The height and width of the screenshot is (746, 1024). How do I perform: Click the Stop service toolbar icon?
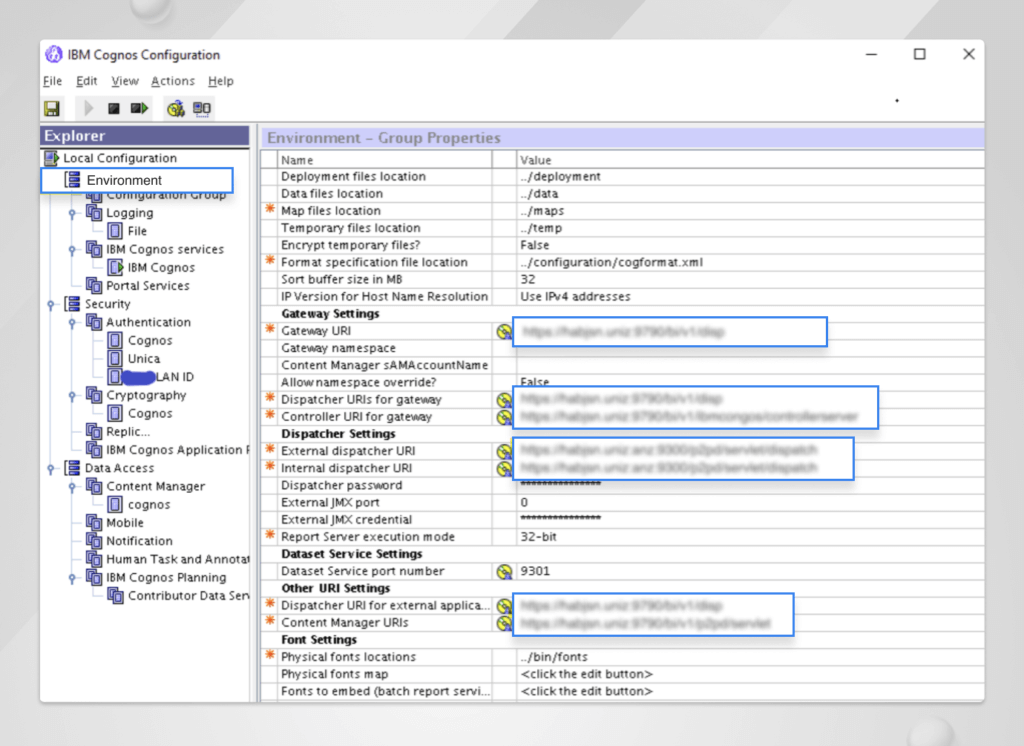[x=113, y=108]
